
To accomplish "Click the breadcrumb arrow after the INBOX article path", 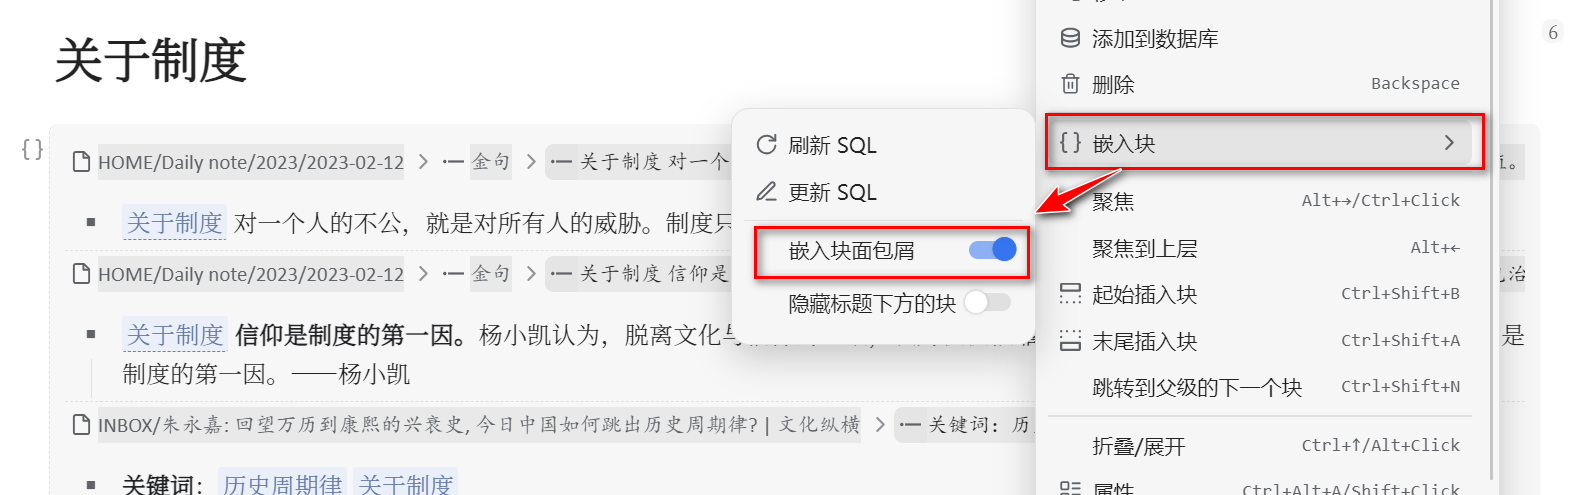I will [x=879, y=425].
